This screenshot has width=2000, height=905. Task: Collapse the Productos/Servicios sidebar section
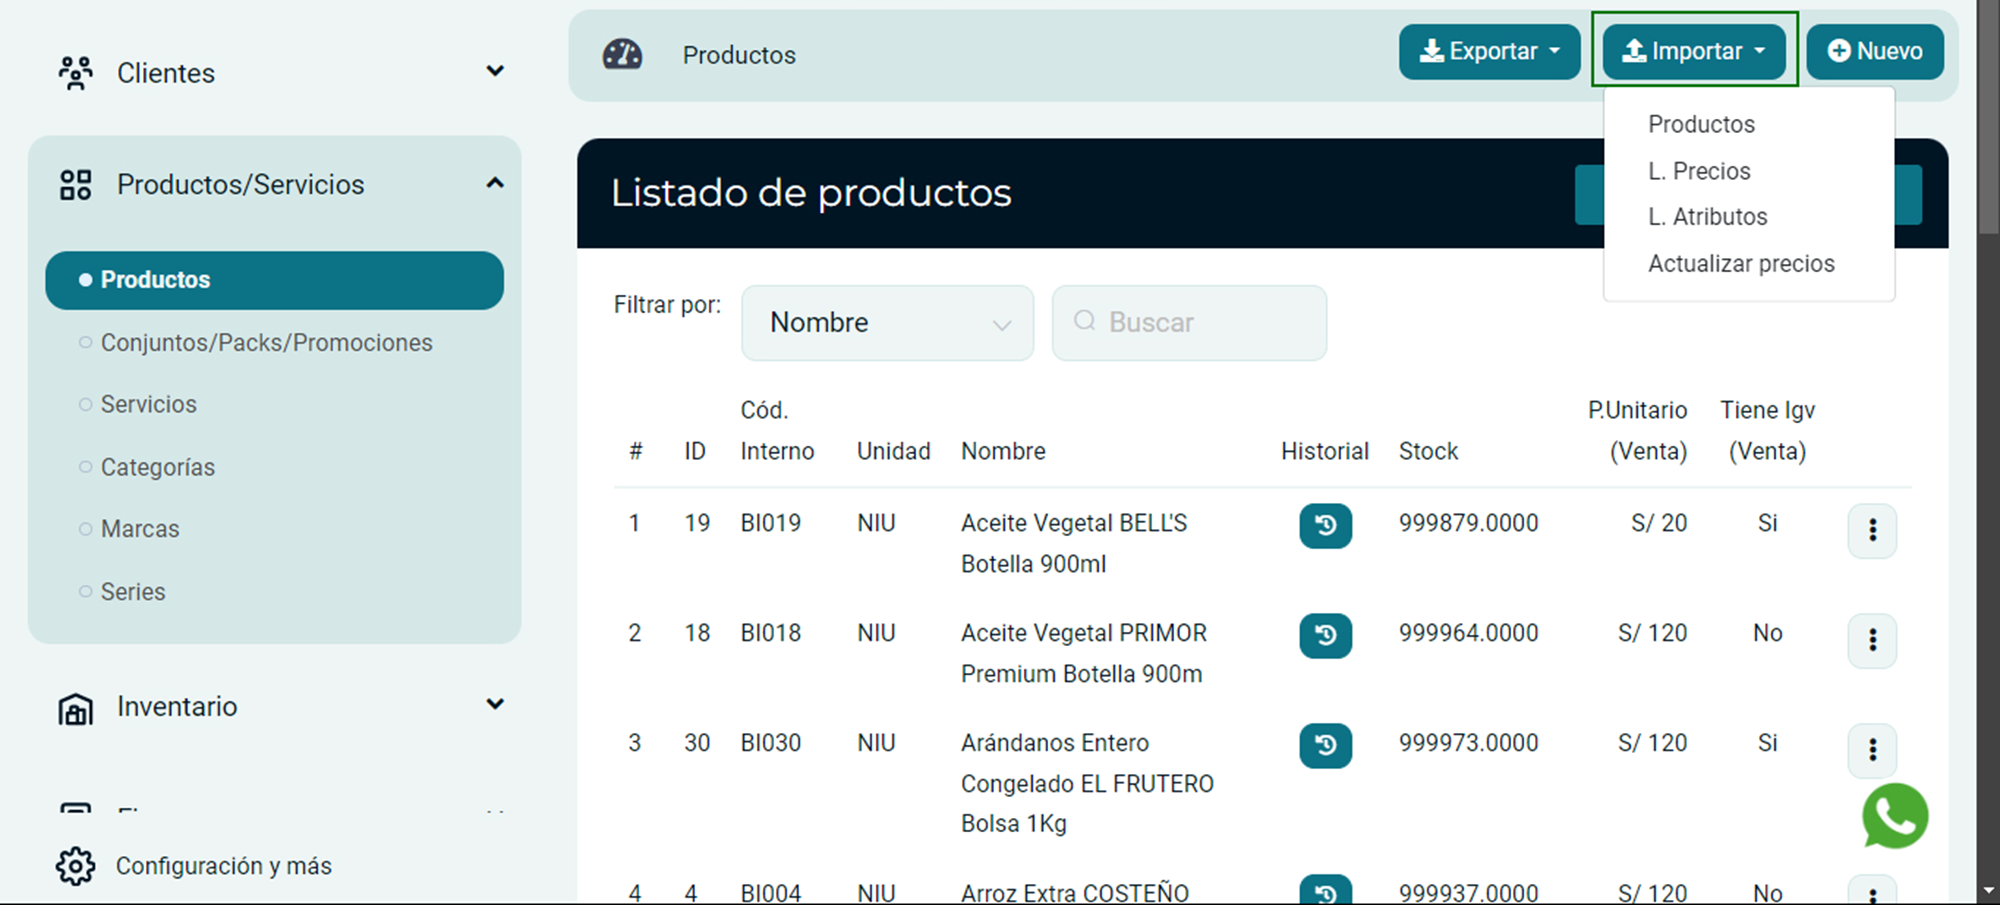[494, 184]
